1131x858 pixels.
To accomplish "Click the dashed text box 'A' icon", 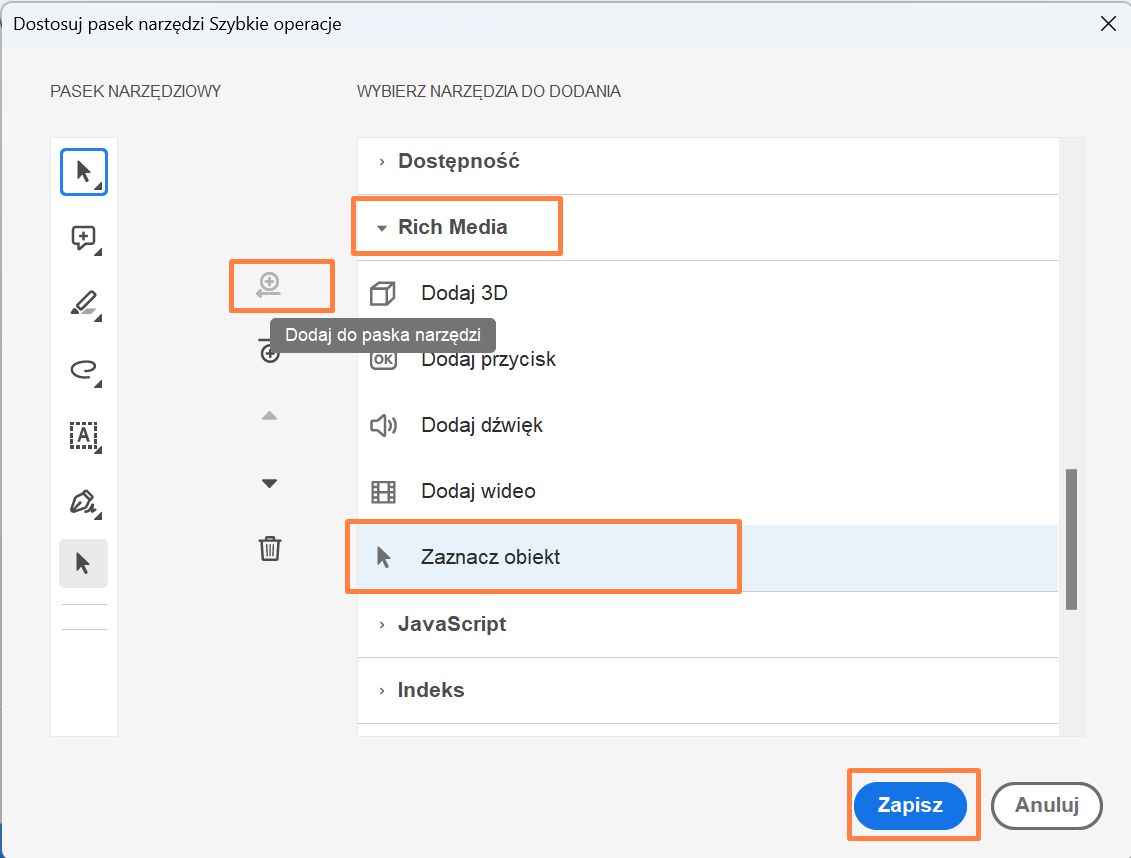I will click(84, 435).
